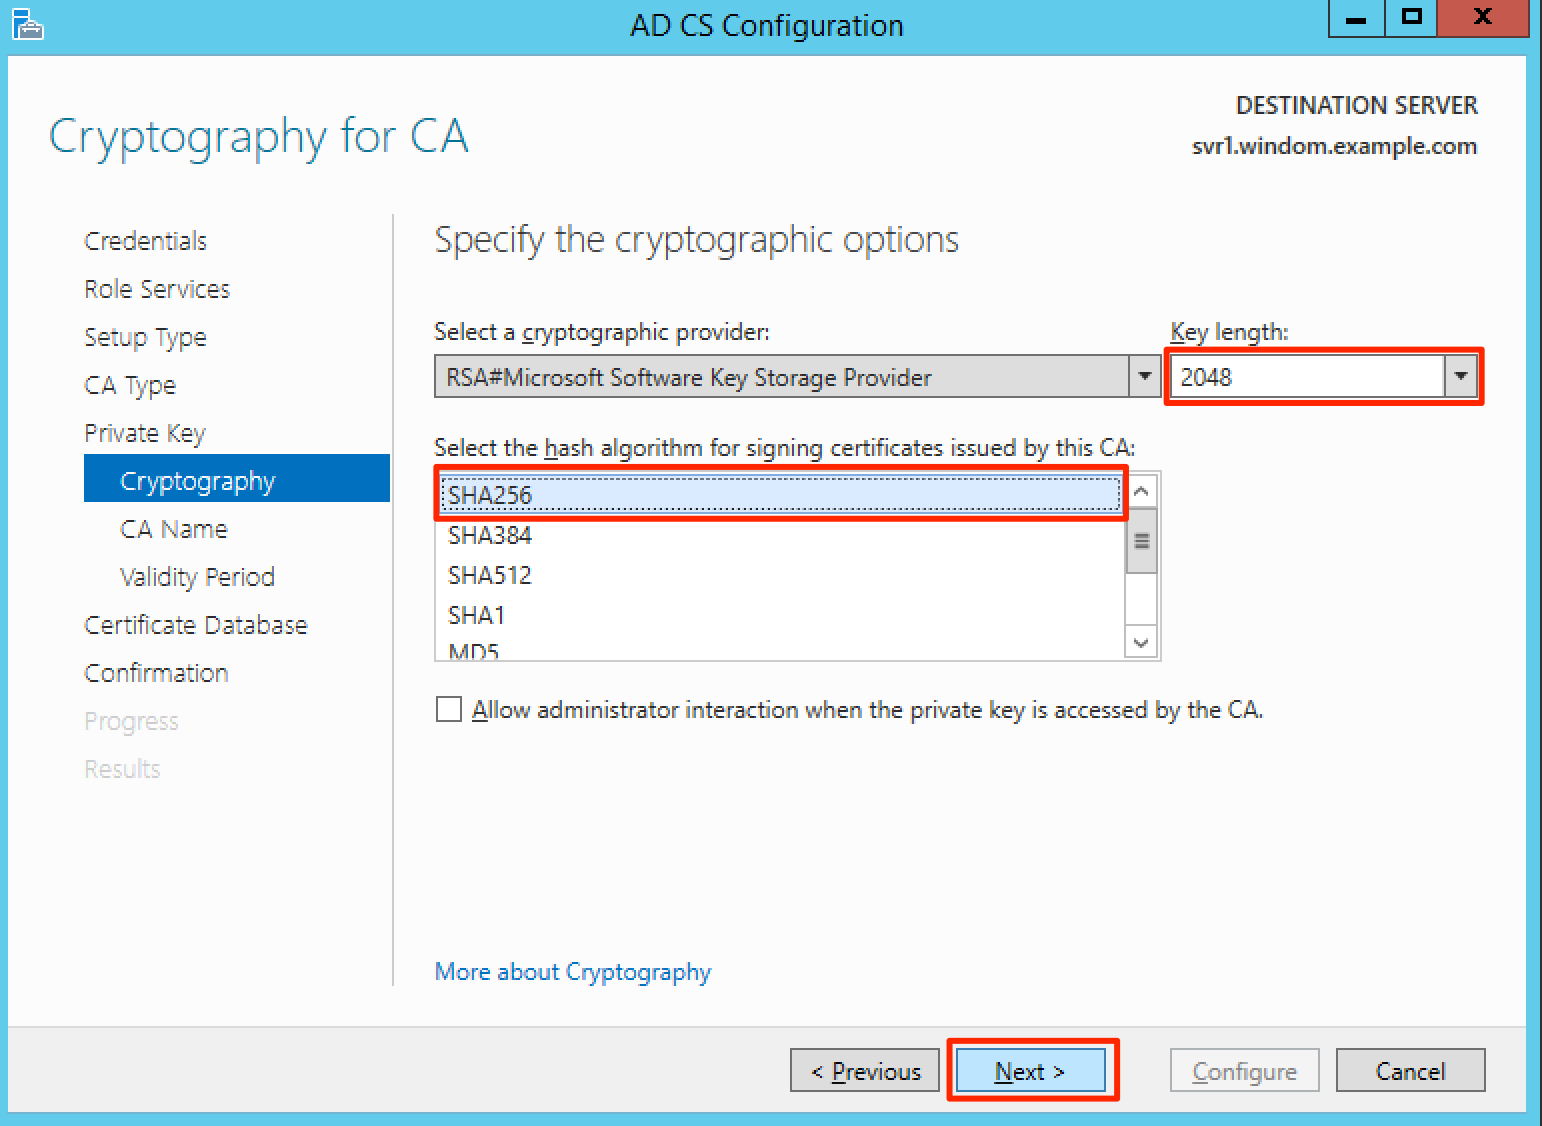
Task: Cancel the AD CS configuration wizard
Action: pos(1410,1071)
